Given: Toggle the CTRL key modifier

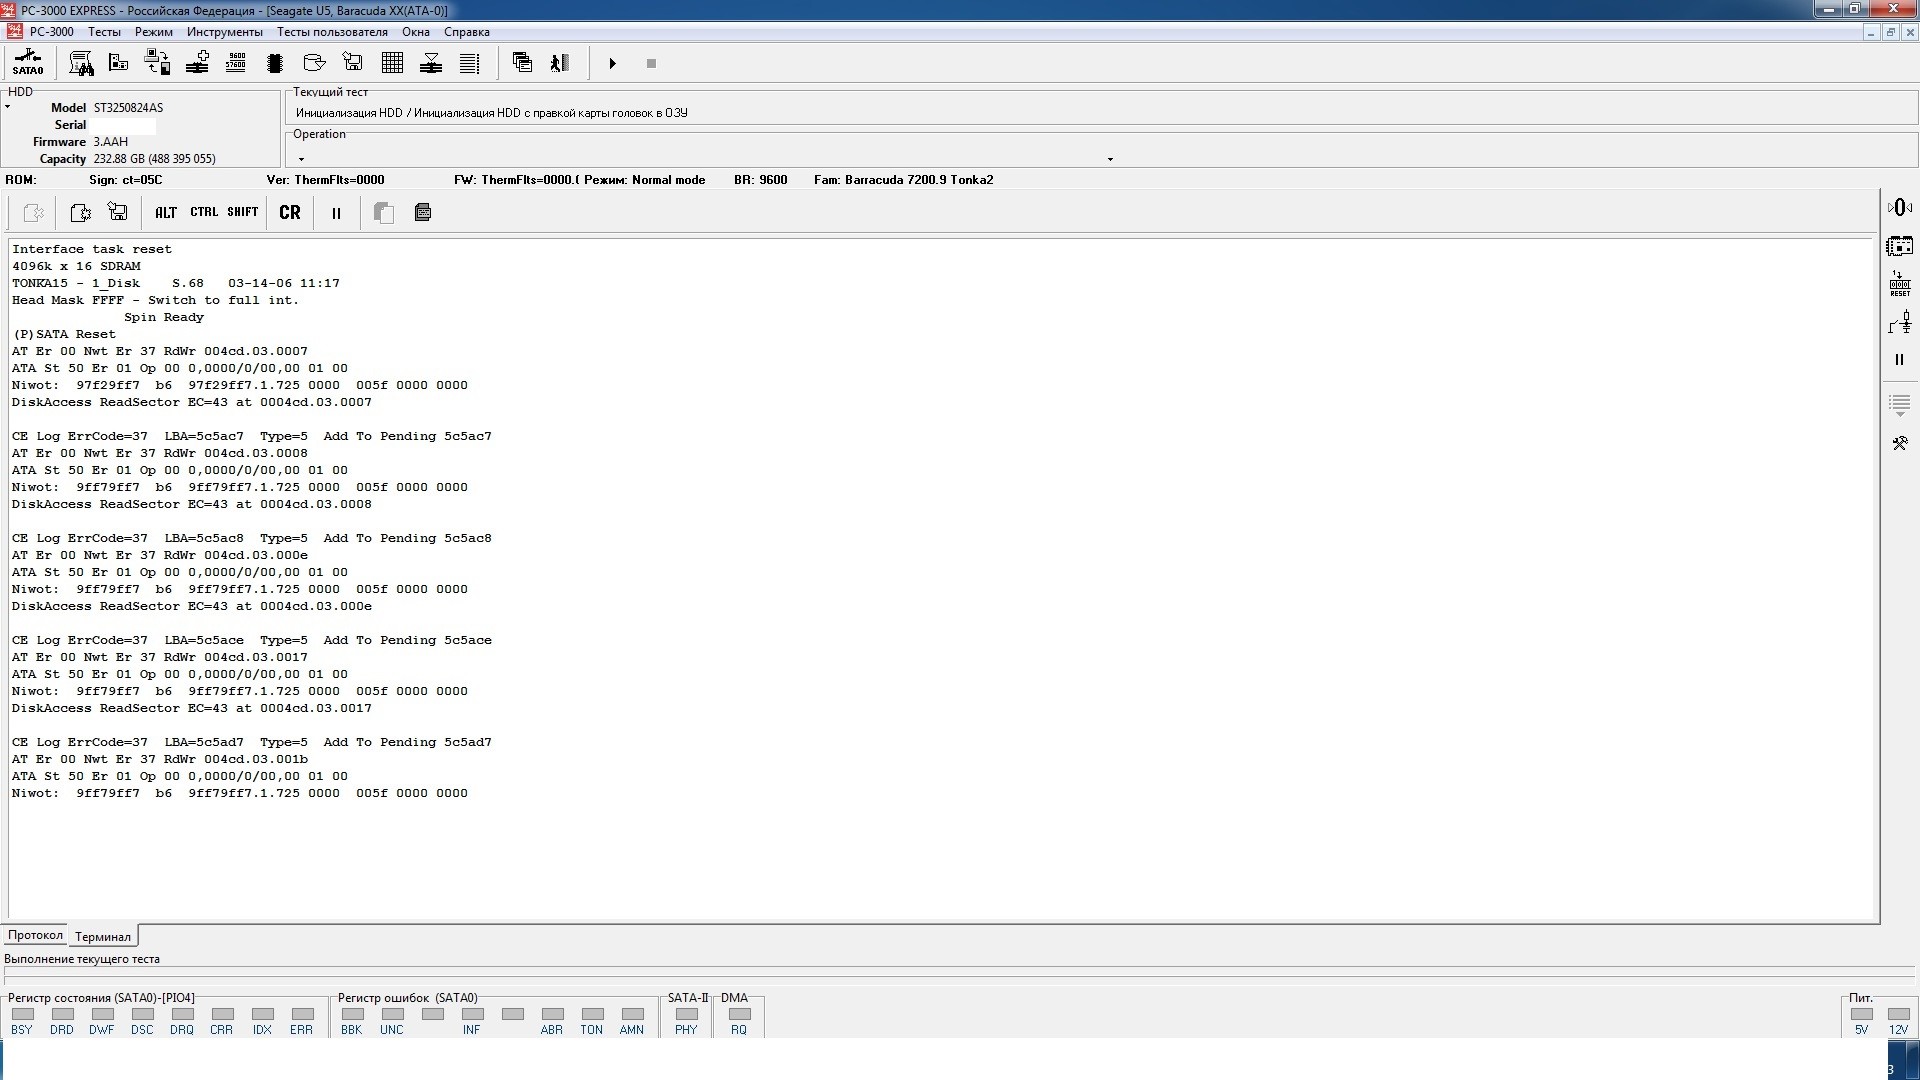Looking at the screenshot, I should pyautogui.click(x=204, y=212).
